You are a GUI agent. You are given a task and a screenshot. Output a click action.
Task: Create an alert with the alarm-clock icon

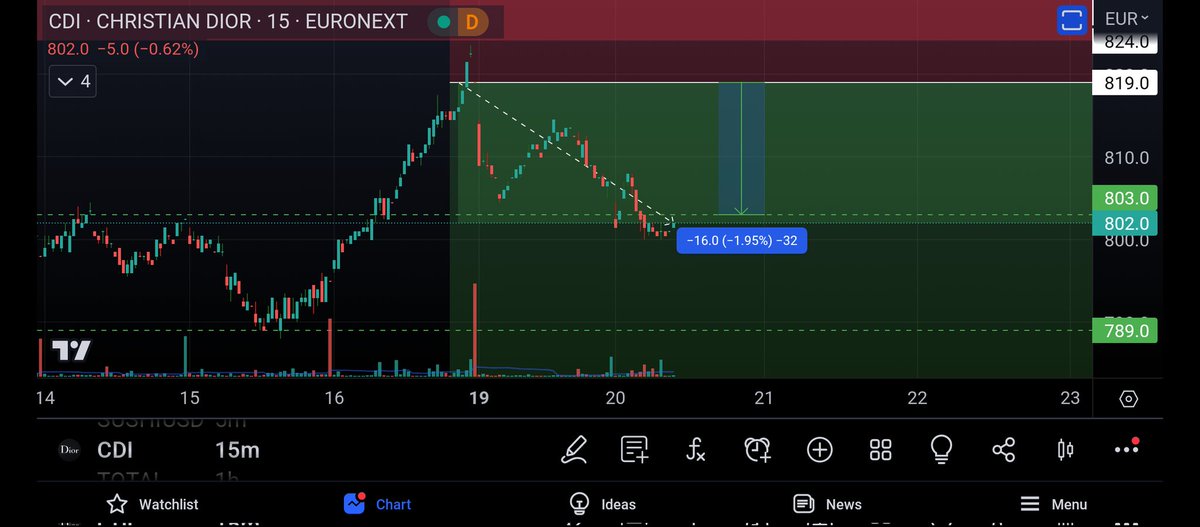pyautogui.click(x=758, y=450)
